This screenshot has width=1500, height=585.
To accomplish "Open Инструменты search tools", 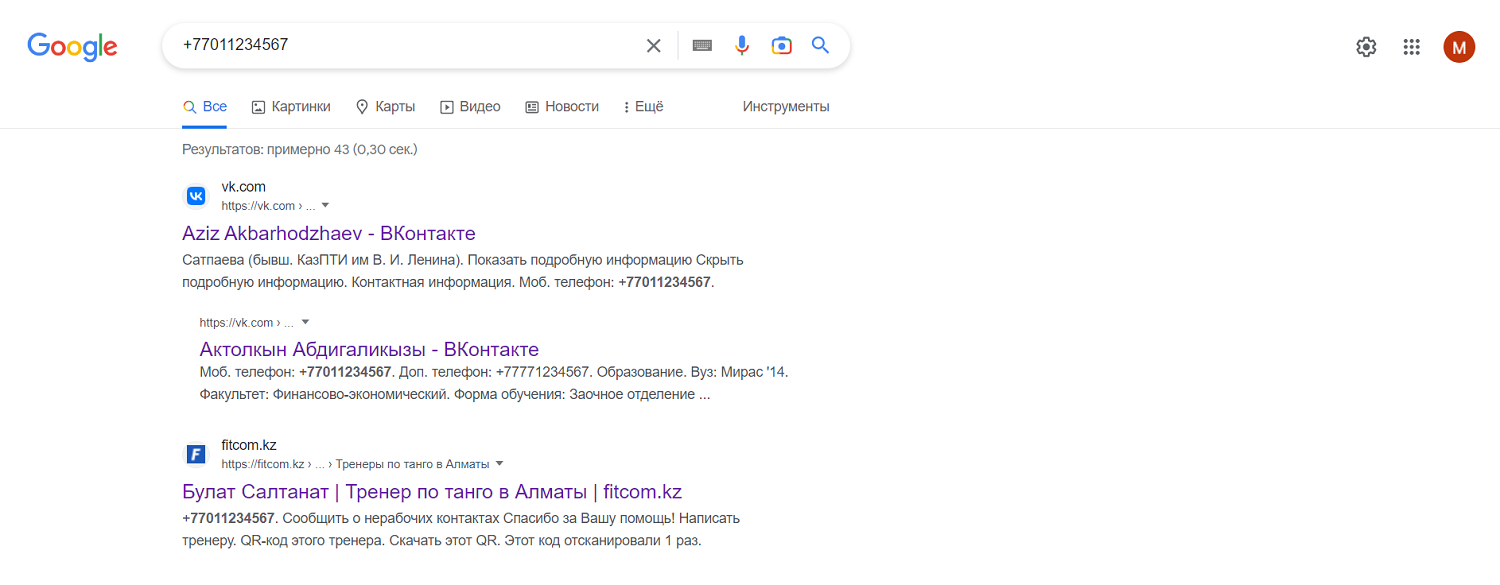I will click(x=786, y=106).
